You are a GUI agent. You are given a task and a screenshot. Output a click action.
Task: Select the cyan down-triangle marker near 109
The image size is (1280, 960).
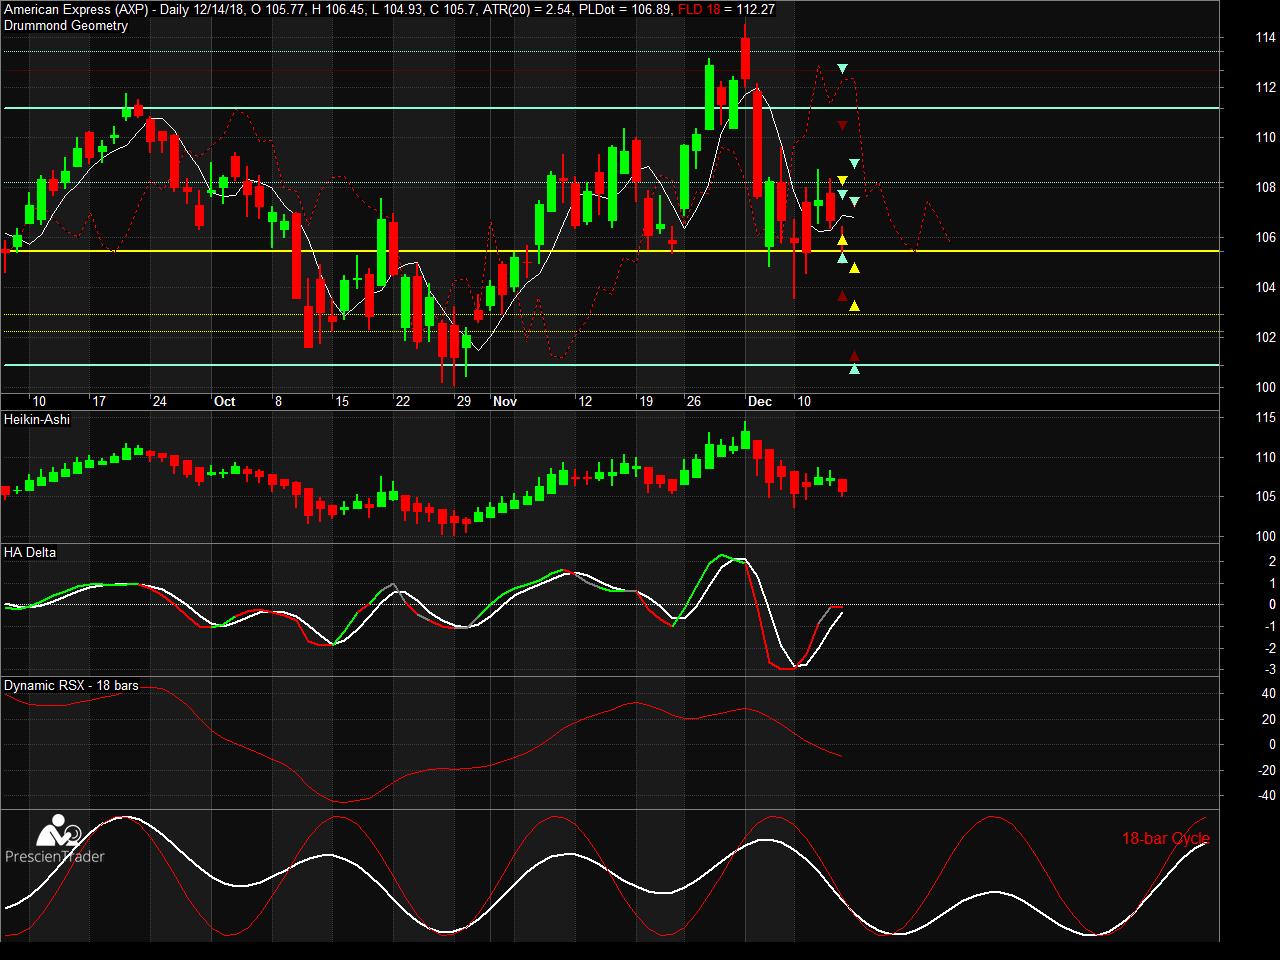click(854, 163)
